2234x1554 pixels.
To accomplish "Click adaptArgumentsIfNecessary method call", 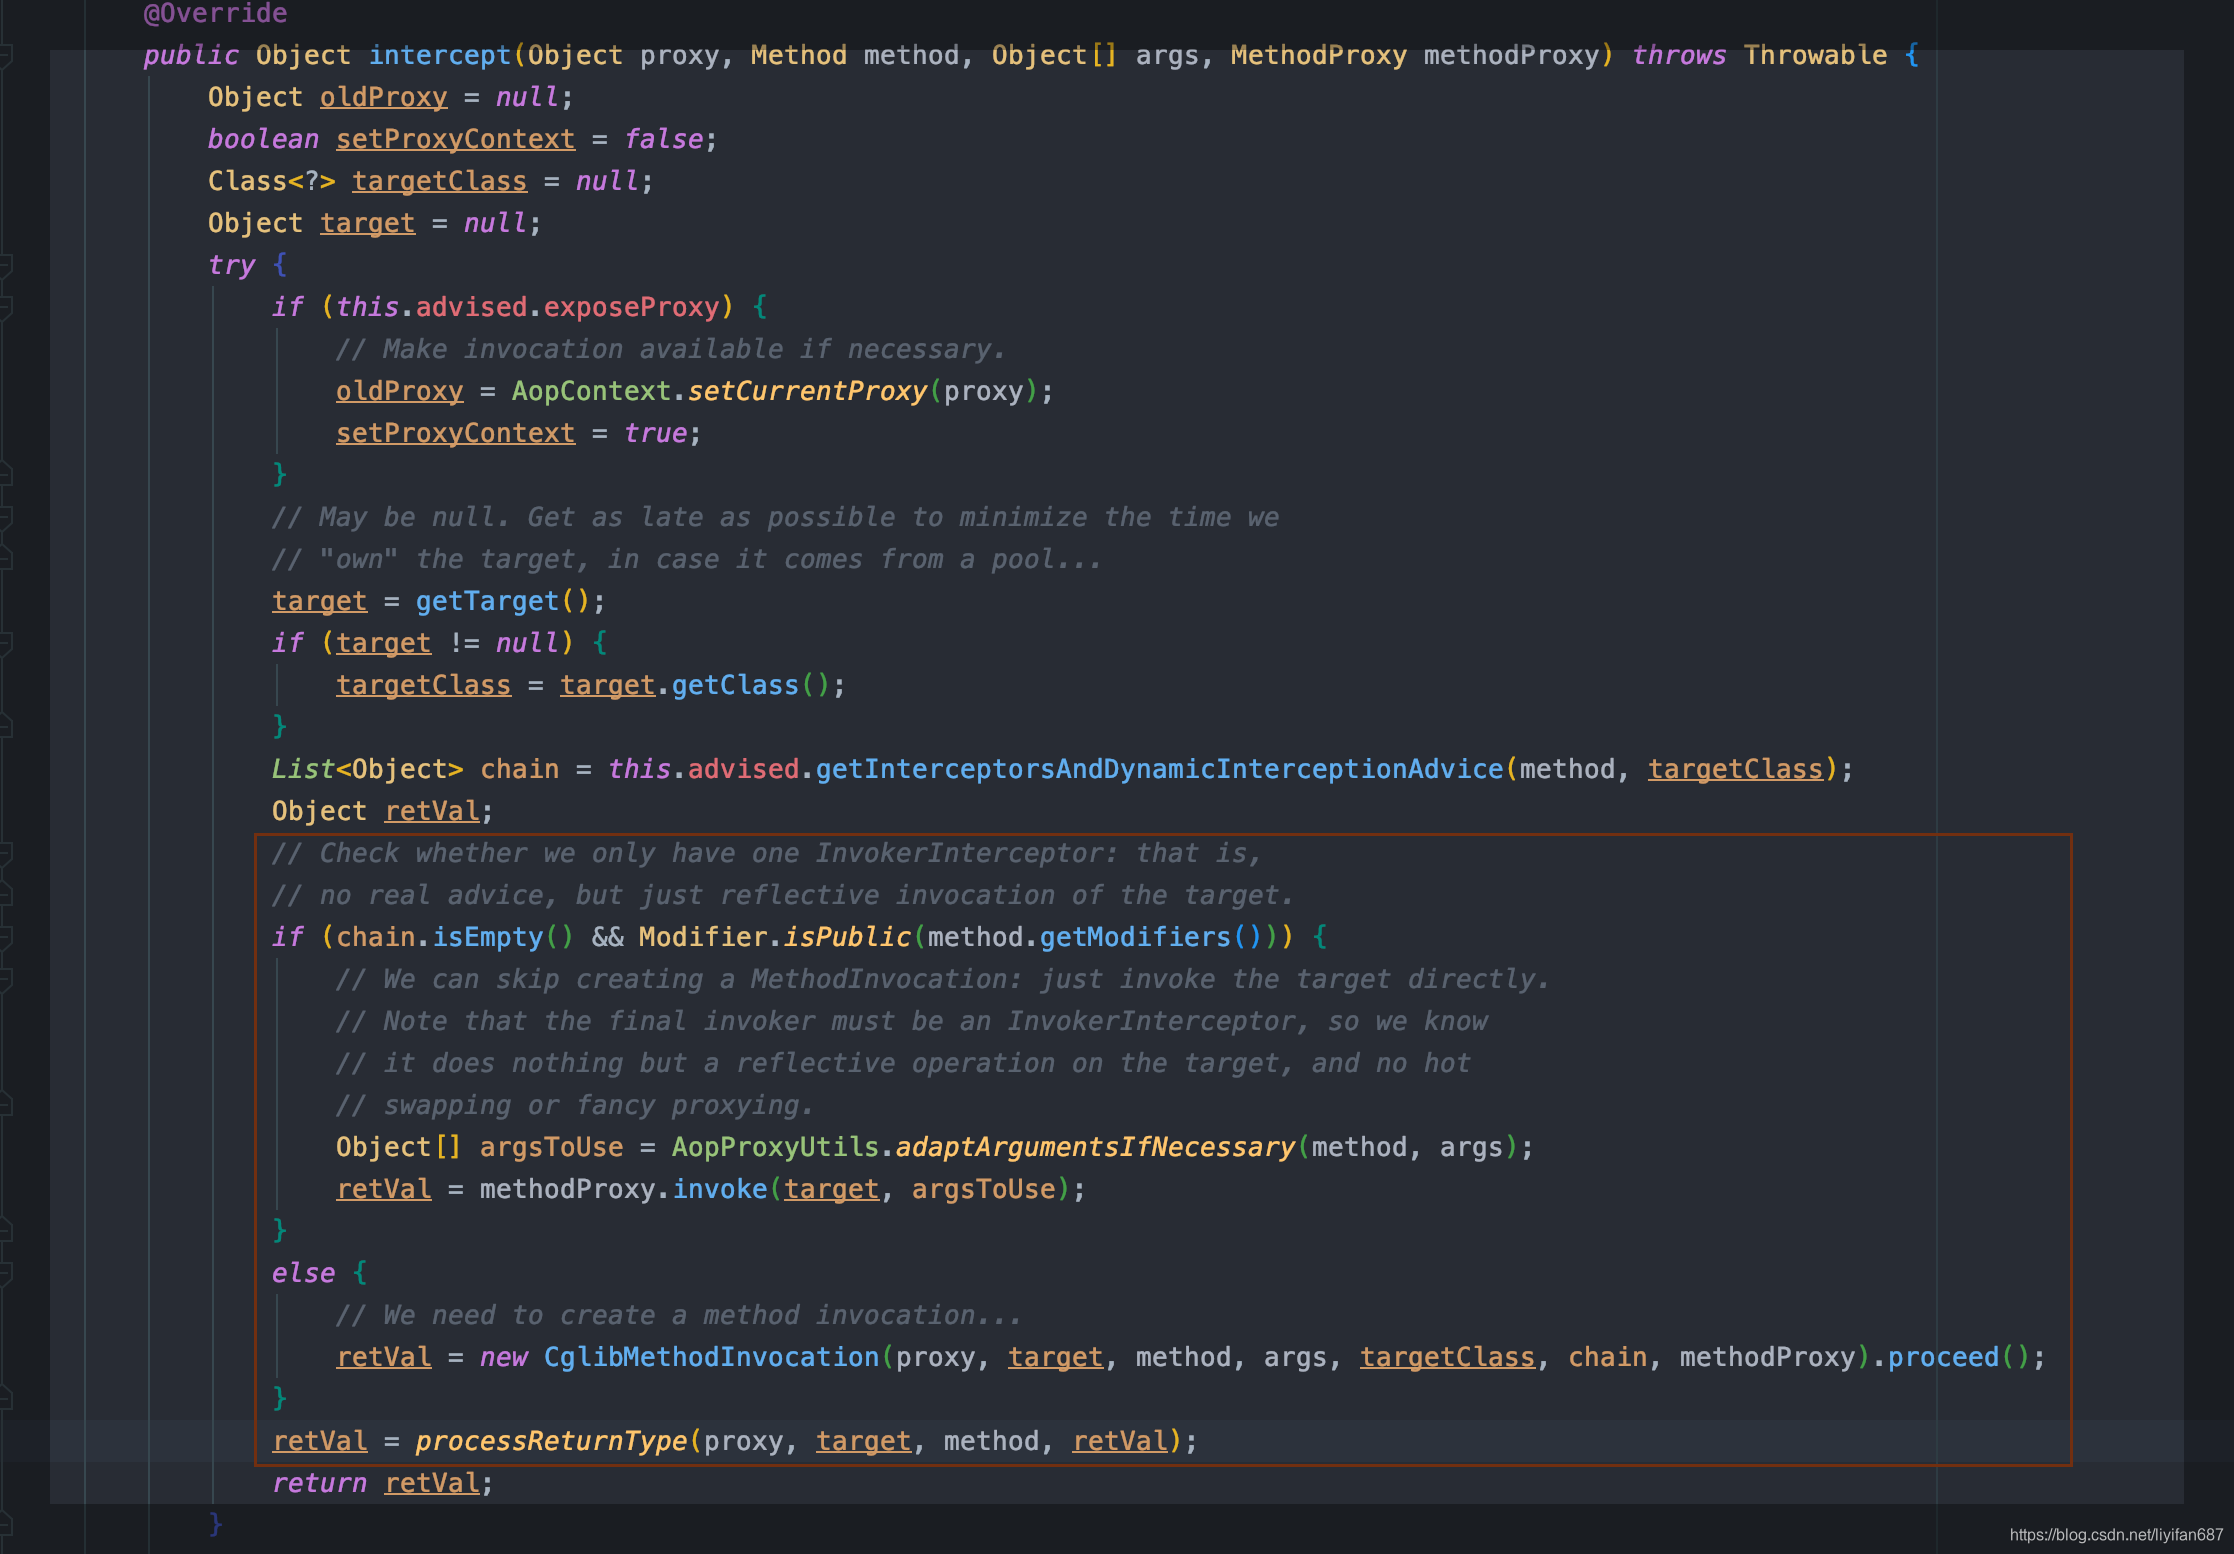I will [1095, 1147].
